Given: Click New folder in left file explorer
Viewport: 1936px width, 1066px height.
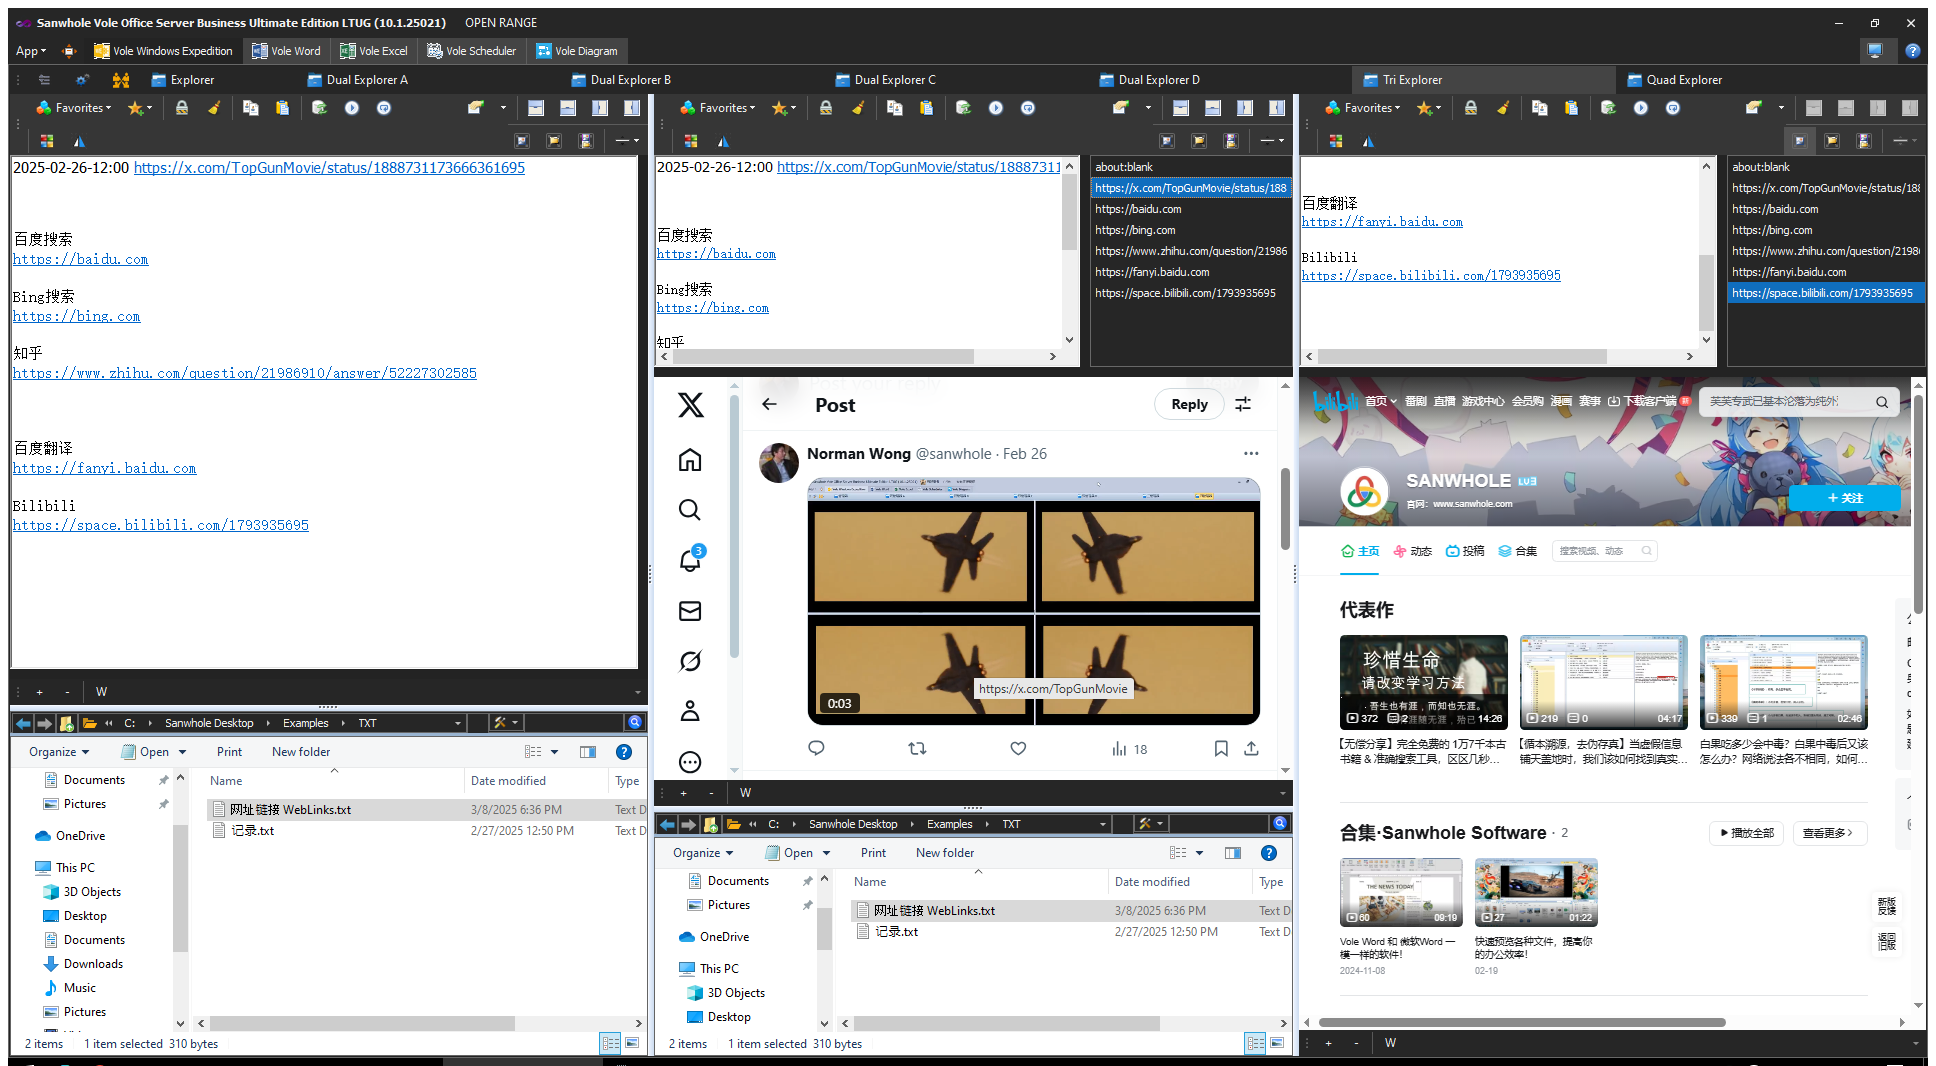Looking at the screenshot, I should tap(301, 752).
